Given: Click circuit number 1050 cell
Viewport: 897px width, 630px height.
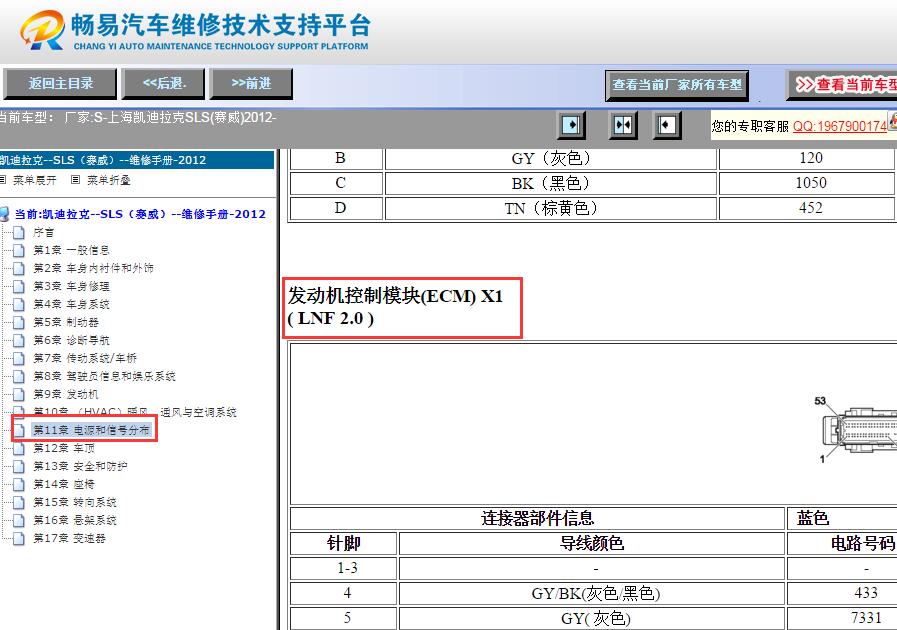Looking at the screenshot, I should [808, 183].
